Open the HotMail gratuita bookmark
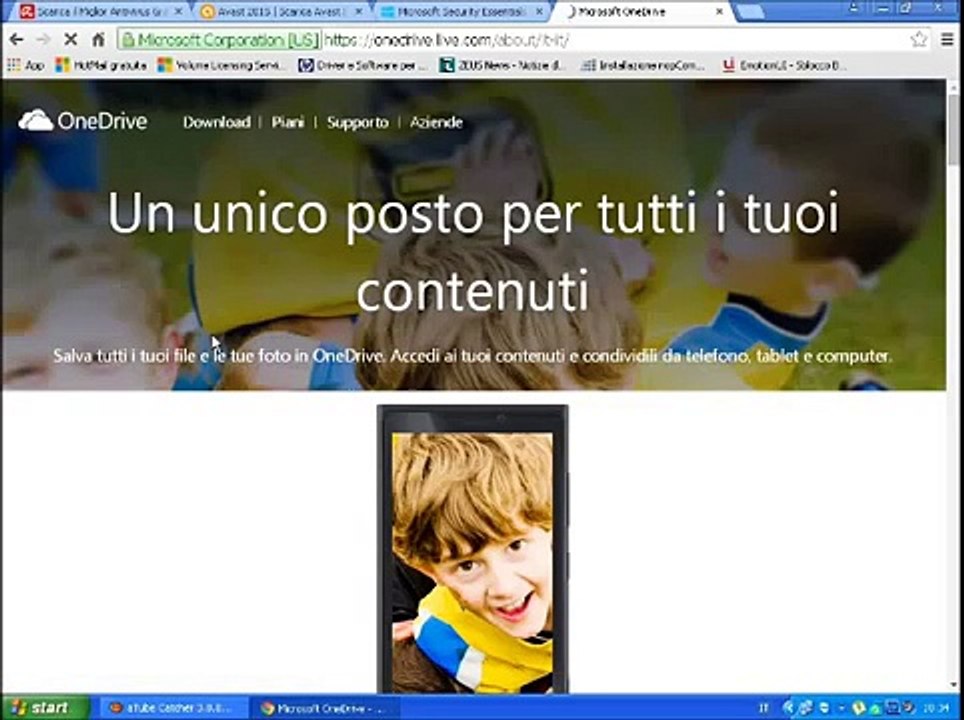Screen dimensions: 964x720 (x=101, y=65)
